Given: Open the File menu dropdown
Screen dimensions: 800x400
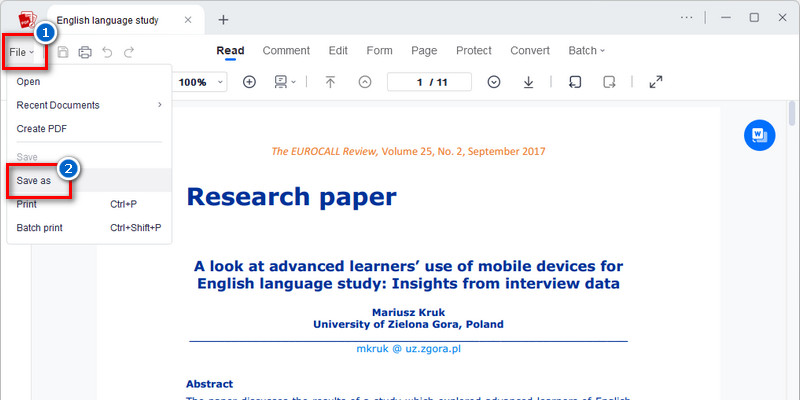Looking at the screenshot, I should coord(21,52).
